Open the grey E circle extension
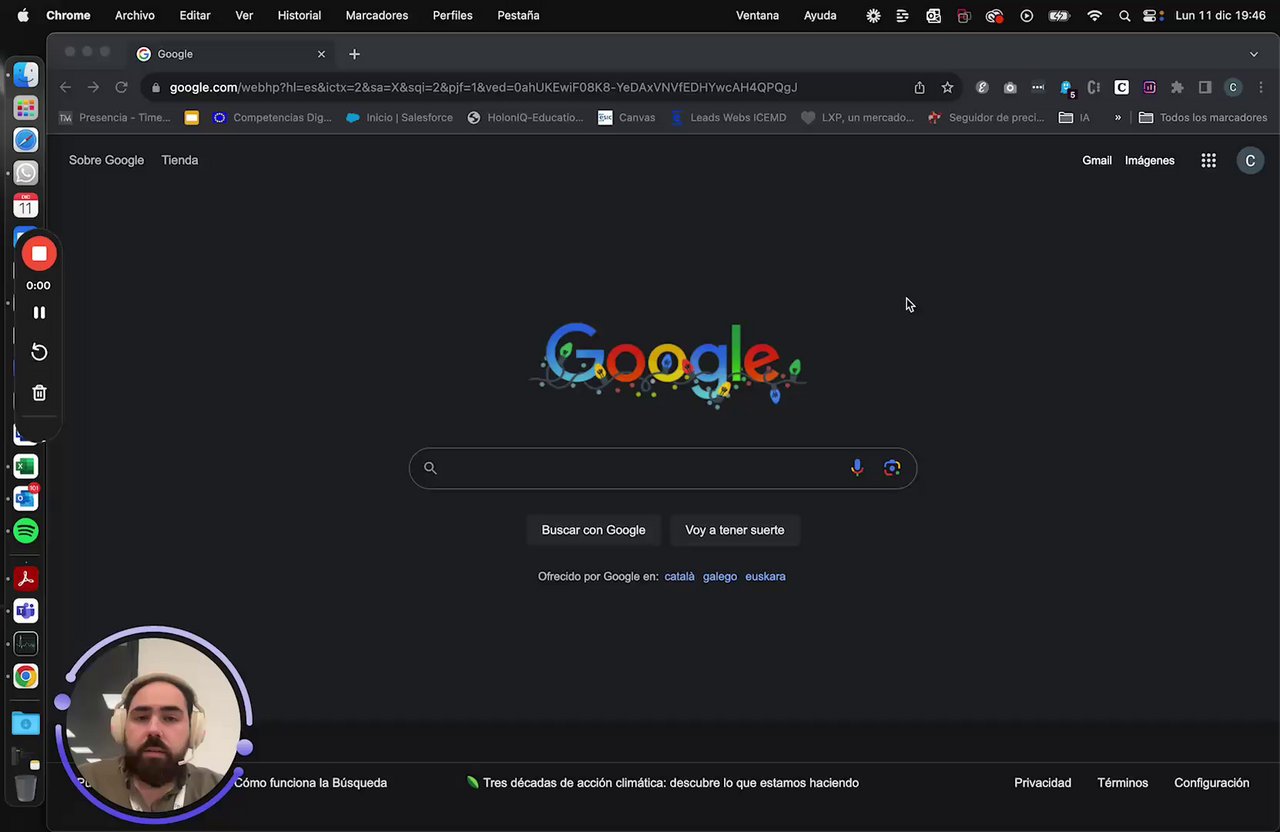Viewport: 1280px width, 832px height. [x=982, y=87]
